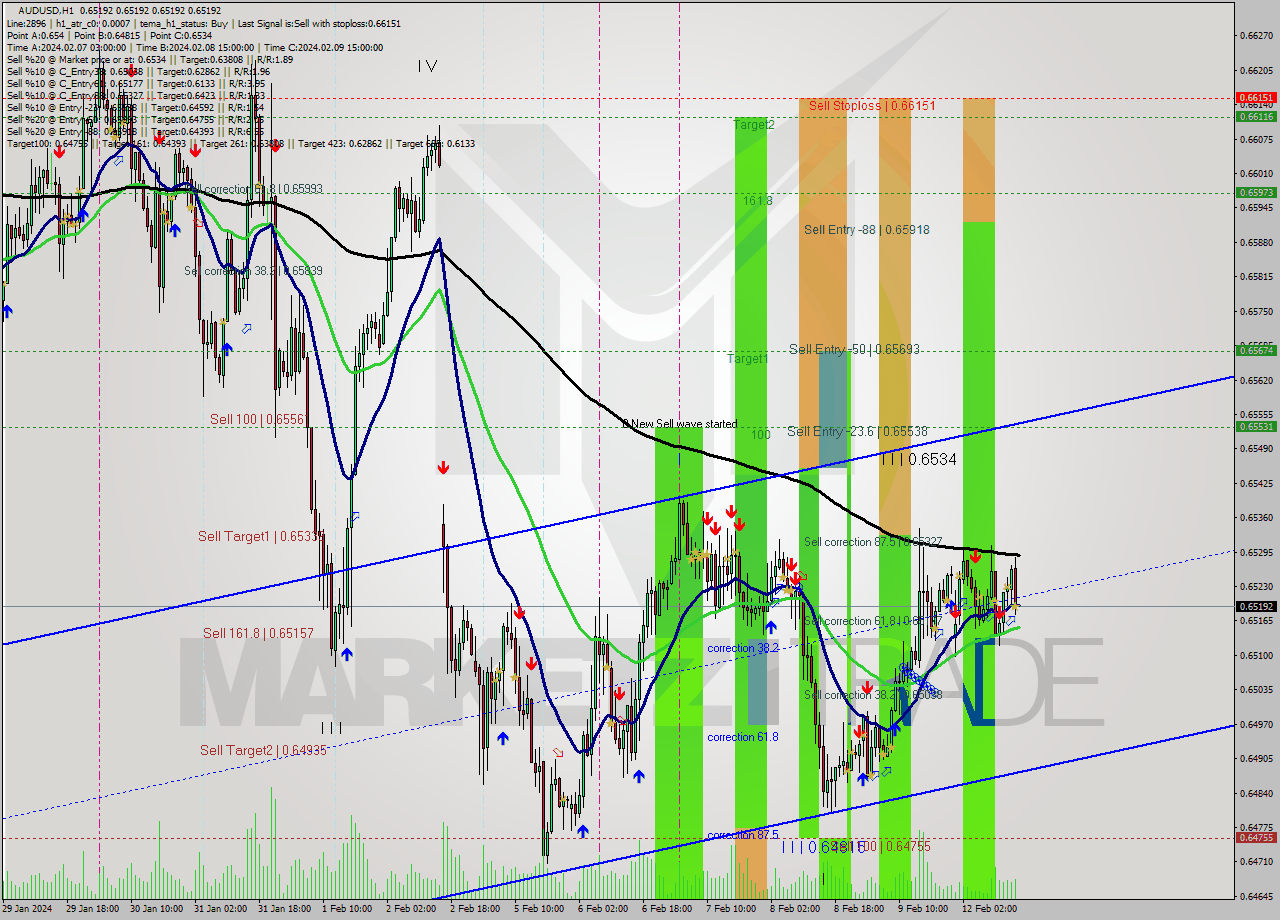Click the 0.64645 price axis value
Image resolution: width=1280 pixels, height=920 pixels.
pyautogui.click(x=1256, y=896)
